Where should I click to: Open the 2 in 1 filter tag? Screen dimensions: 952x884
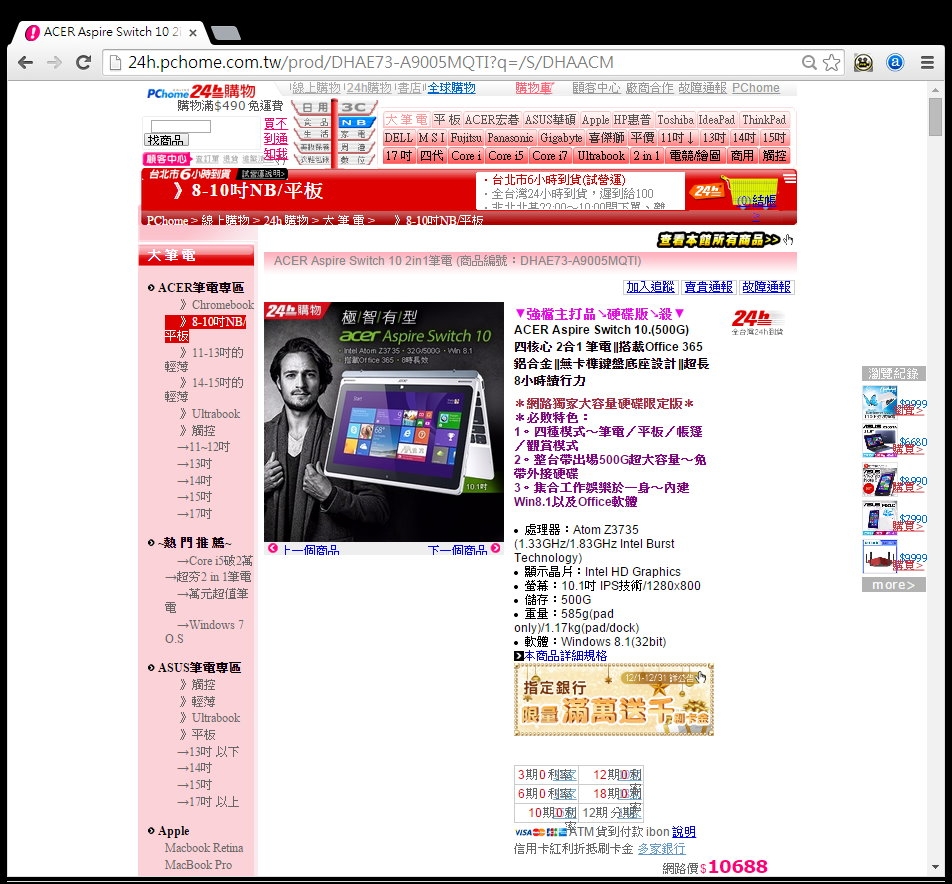646,156
